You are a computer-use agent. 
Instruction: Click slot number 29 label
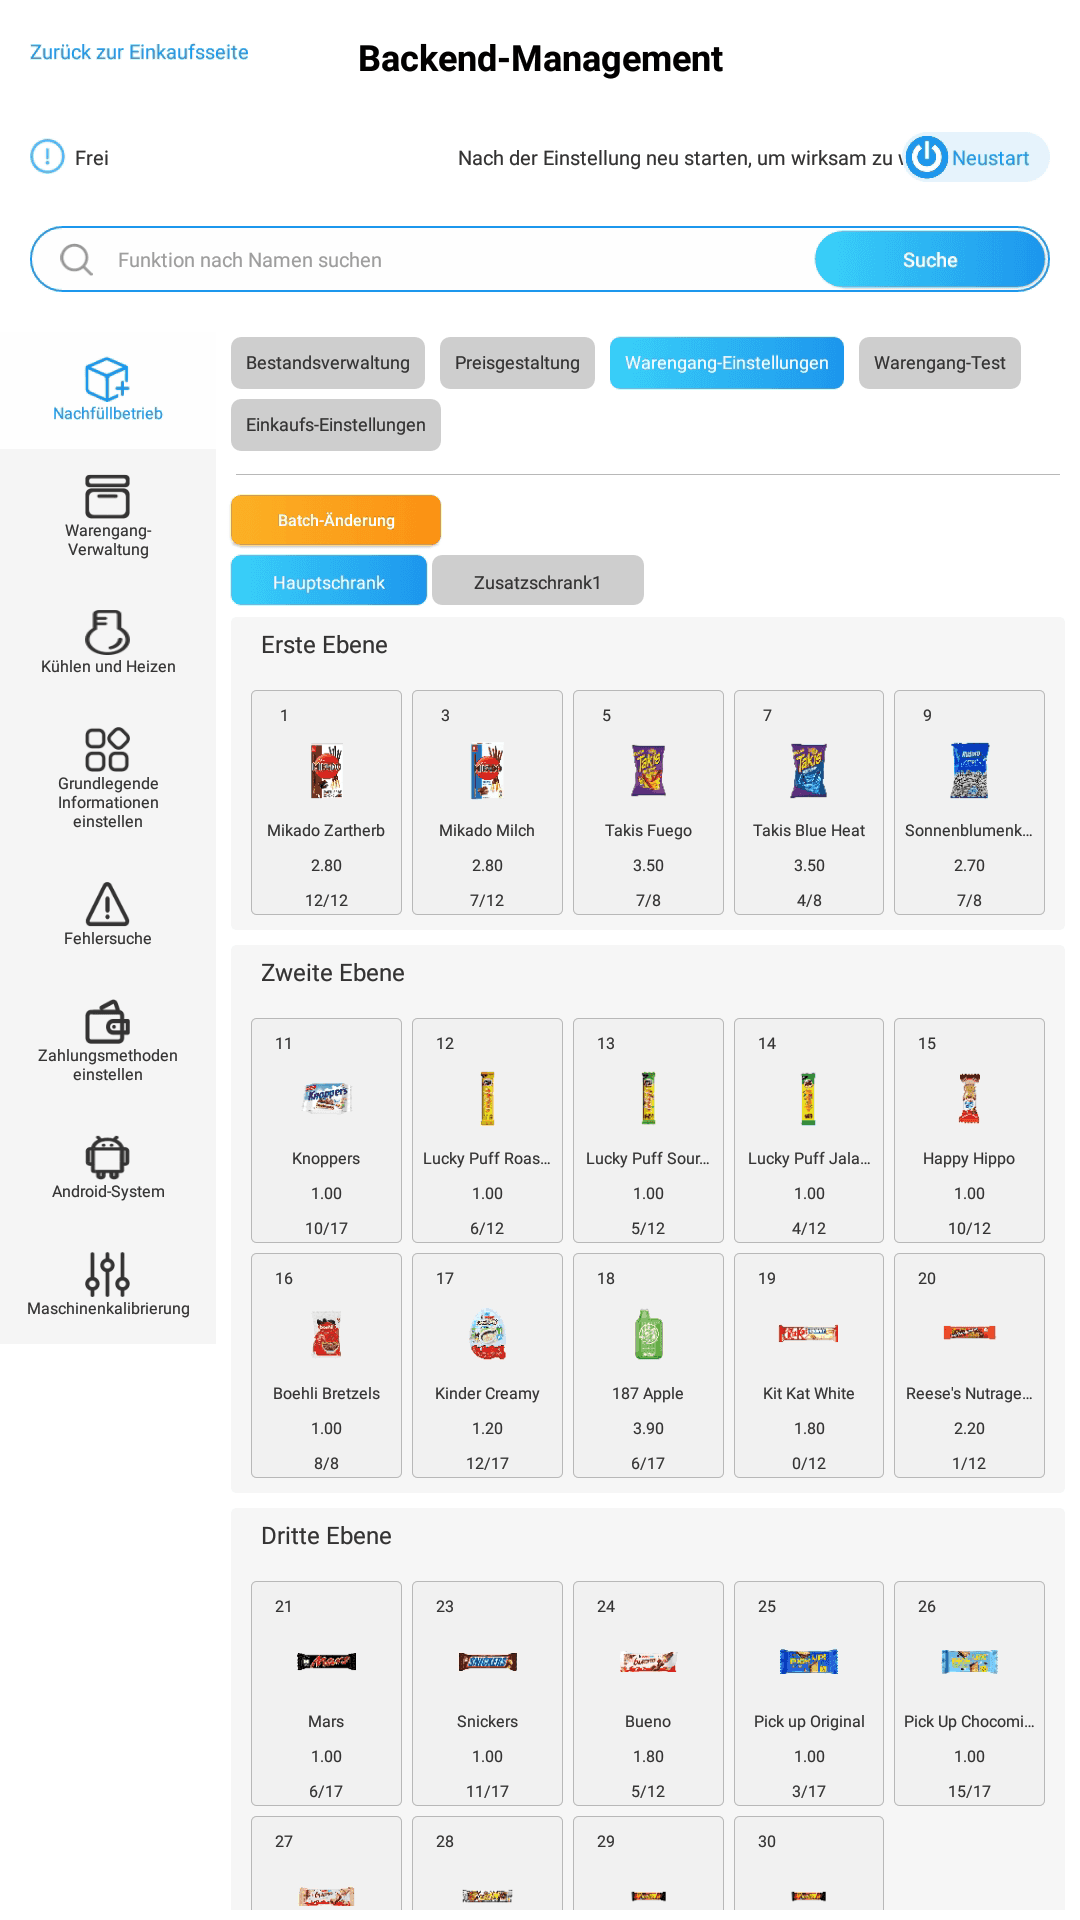[x=606, y=1841]
